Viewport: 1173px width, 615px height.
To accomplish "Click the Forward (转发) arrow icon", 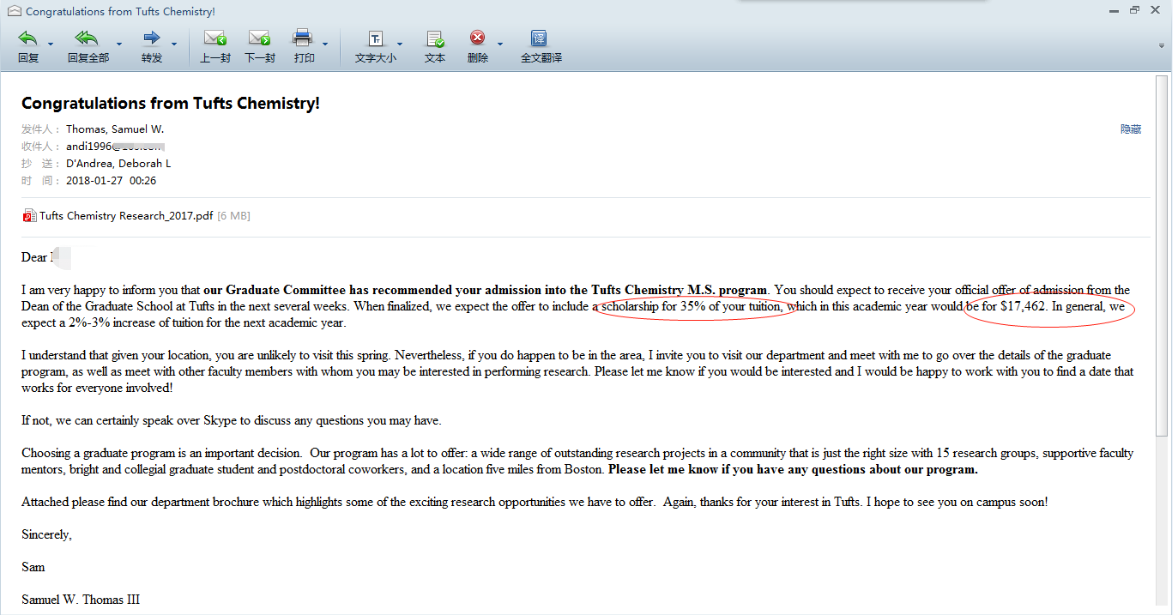I will 151,40.
